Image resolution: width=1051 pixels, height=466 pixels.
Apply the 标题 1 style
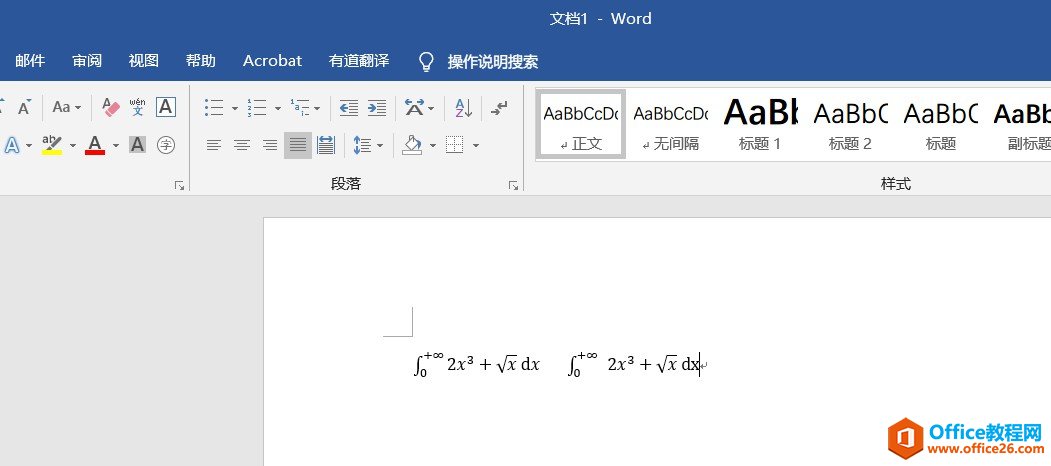point(760,124)
